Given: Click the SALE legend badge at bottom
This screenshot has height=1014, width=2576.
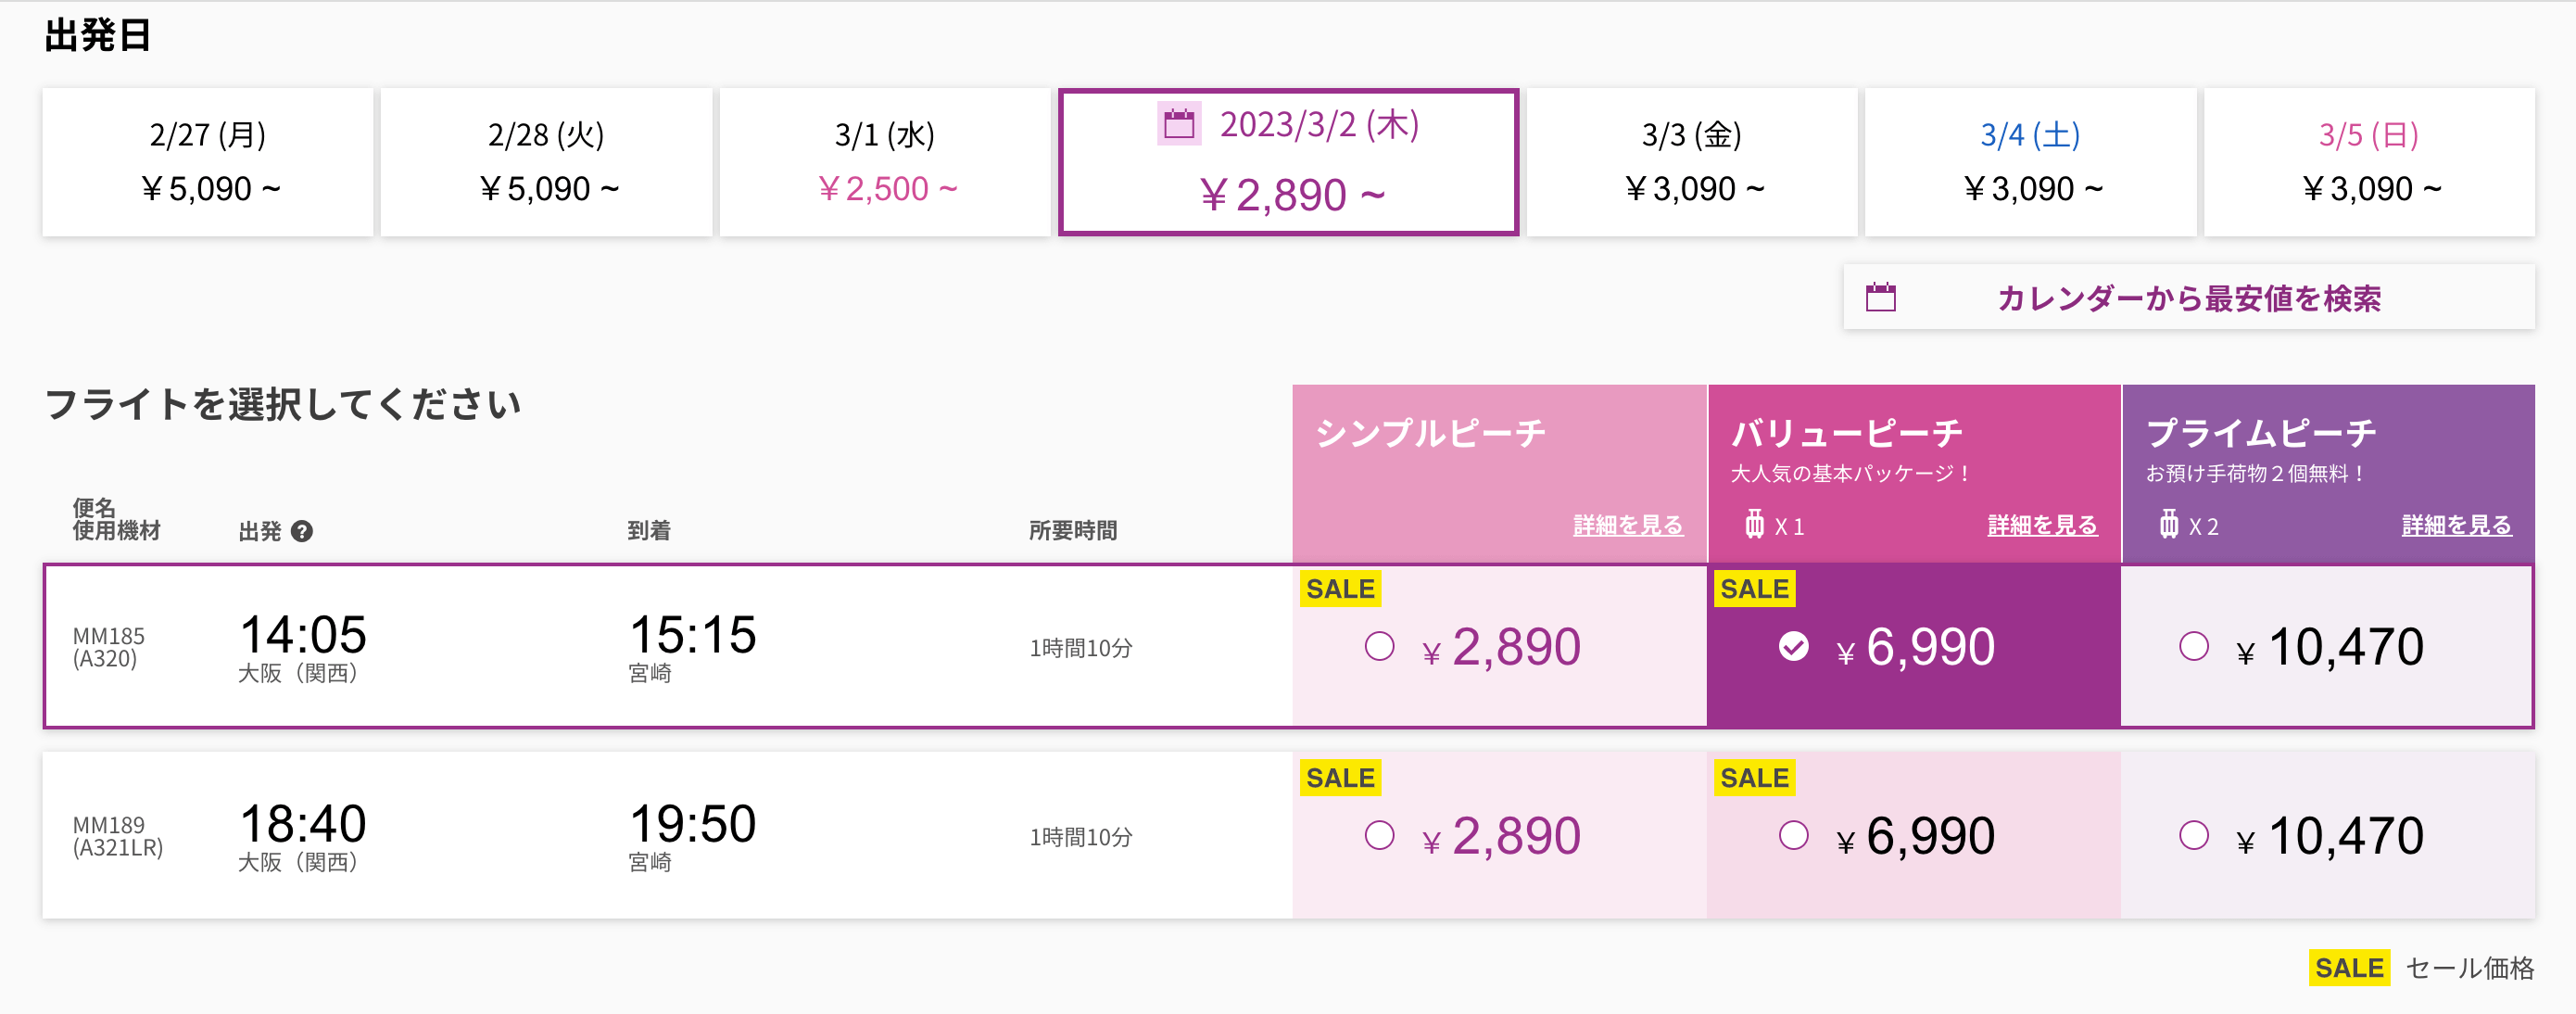Looking at the screenshot, I should coord(2349,968).
